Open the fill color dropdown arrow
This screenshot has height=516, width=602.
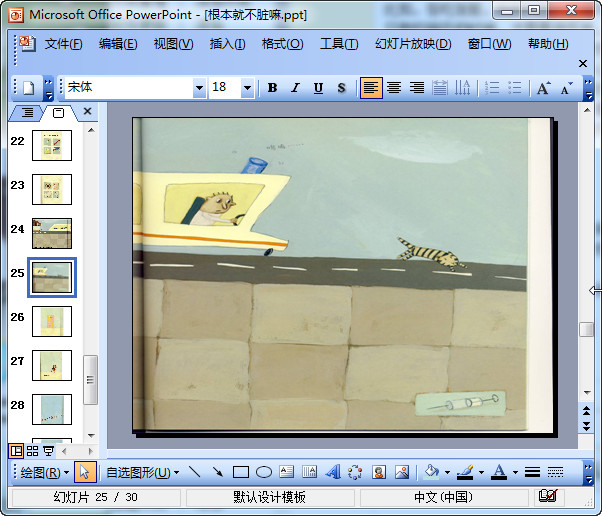[x=447, y=472]
